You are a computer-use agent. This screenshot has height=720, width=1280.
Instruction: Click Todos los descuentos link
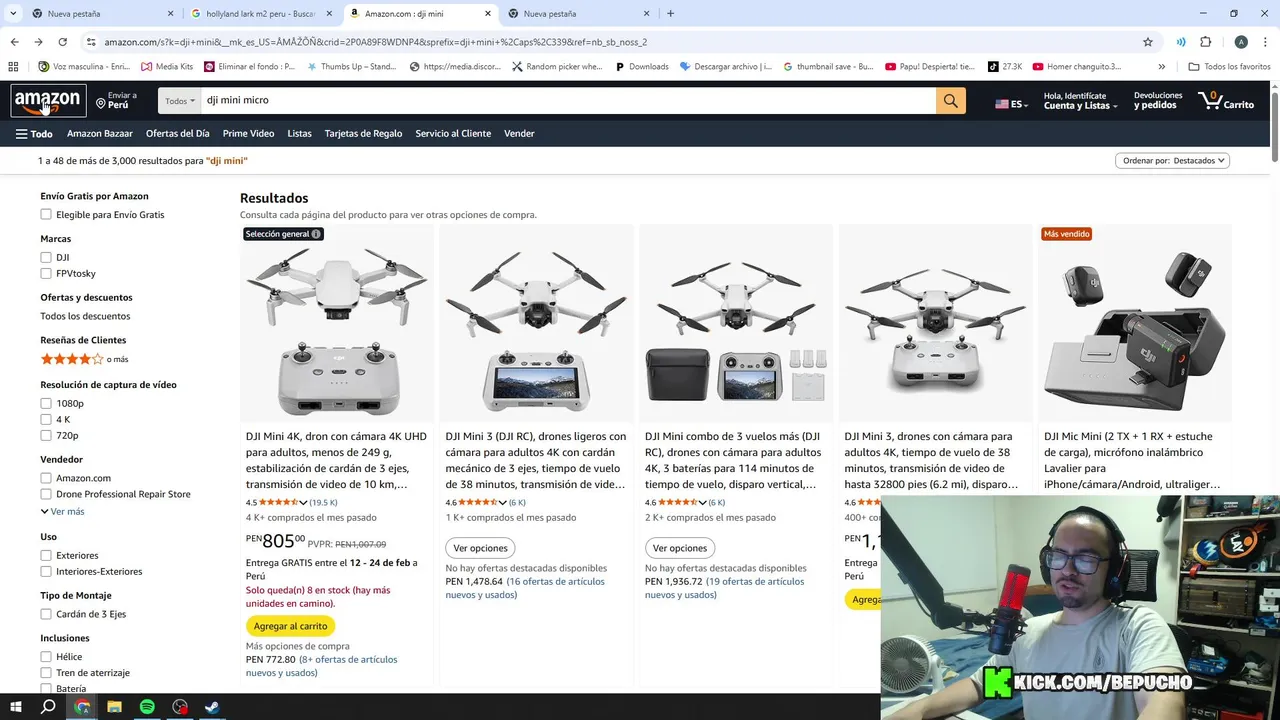[85, 317]
